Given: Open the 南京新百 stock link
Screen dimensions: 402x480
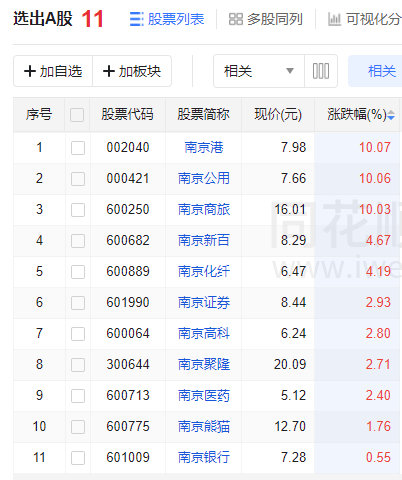Looking at the screenshot, I should click(x=204, y=240).
